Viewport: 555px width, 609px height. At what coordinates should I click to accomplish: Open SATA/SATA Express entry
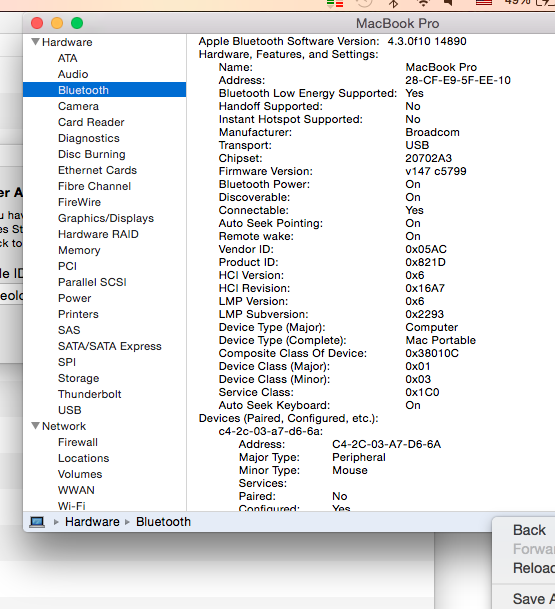point(110,346)
